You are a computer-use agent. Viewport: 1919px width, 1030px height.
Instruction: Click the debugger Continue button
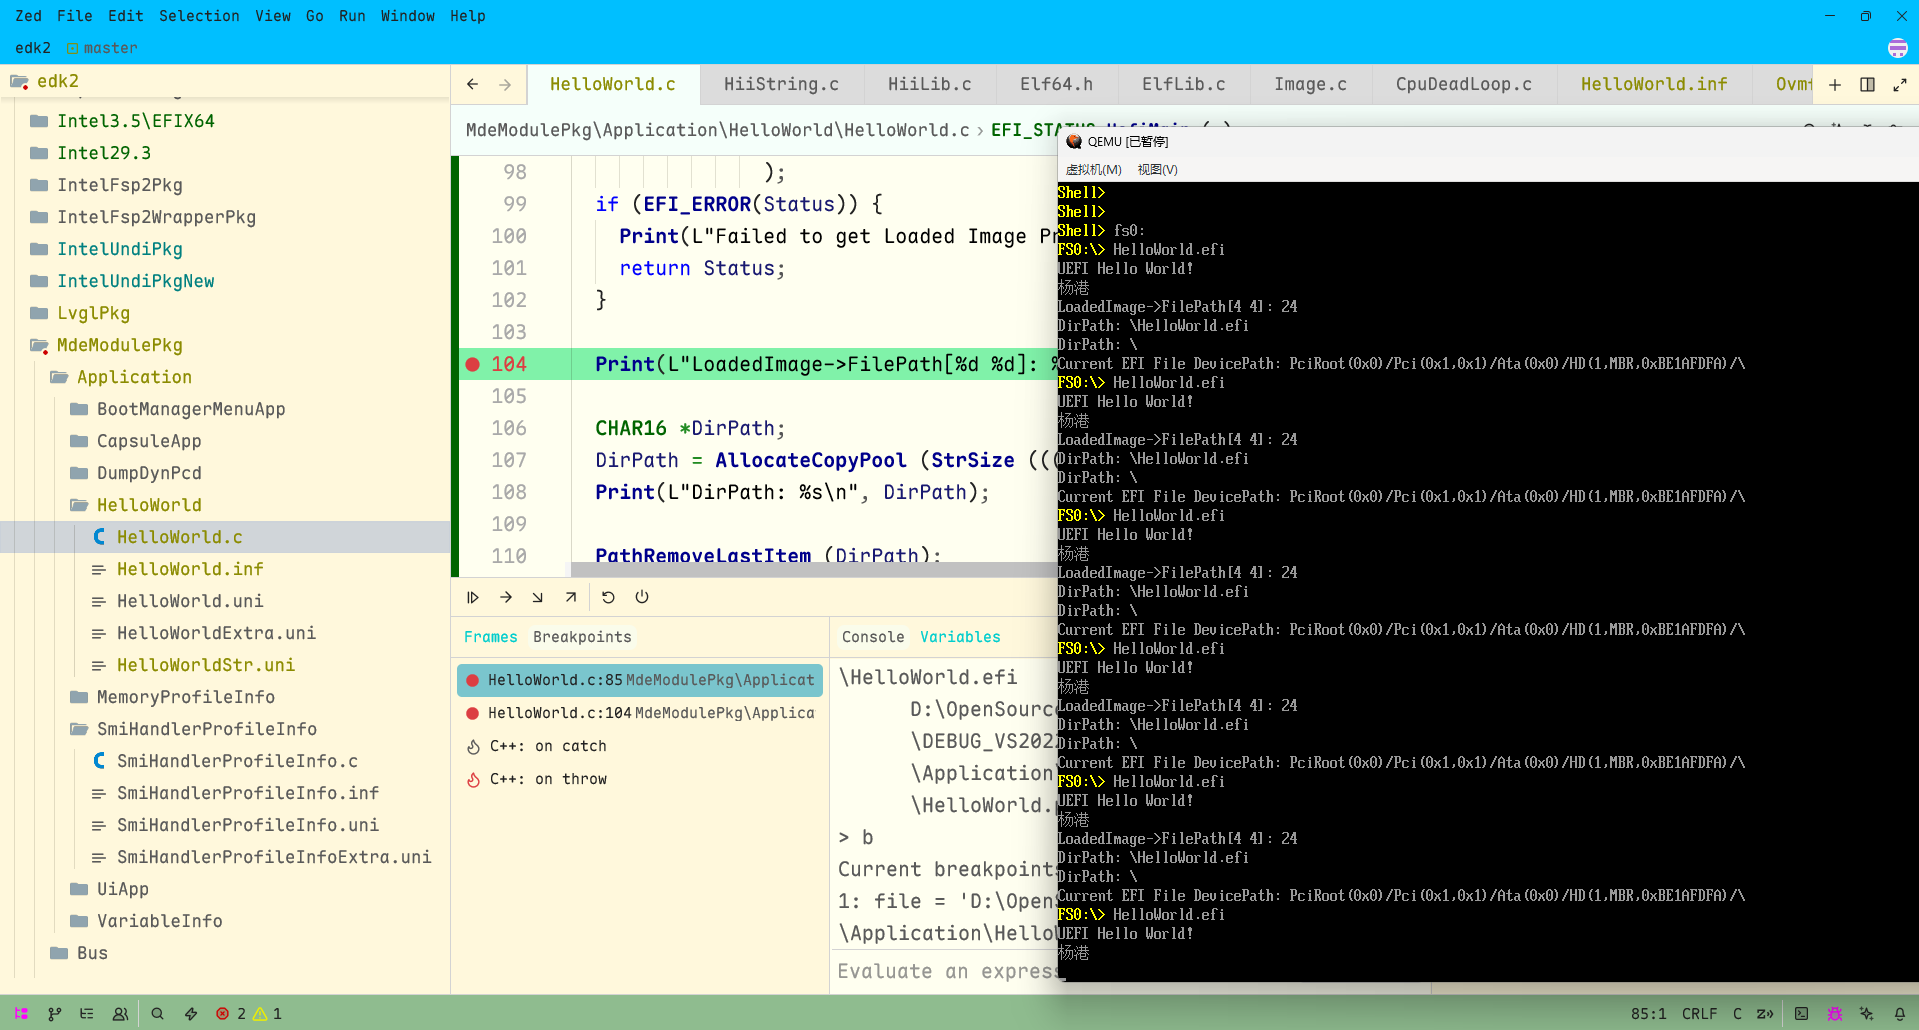(473, 597)
